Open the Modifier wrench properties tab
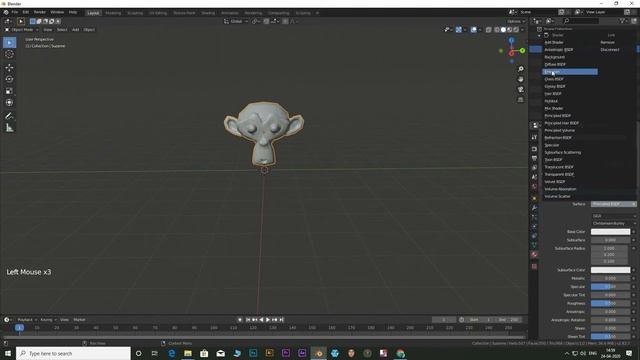Viewport: 640px width, 360px height. (534, 208)
